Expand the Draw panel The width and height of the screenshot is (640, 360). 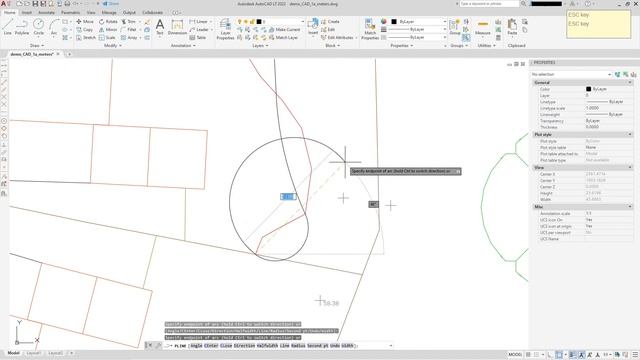coord(37,45)
